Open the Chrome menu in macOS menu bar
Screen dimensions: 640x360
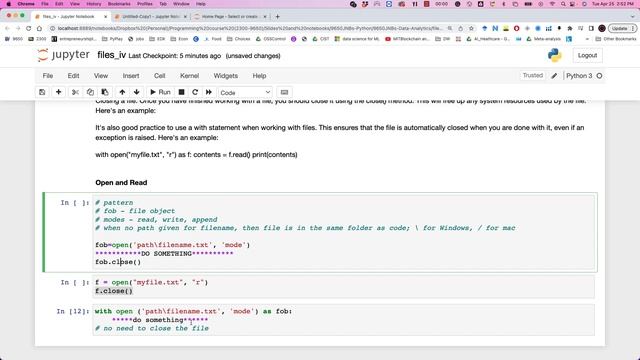[x=26, y=4]
